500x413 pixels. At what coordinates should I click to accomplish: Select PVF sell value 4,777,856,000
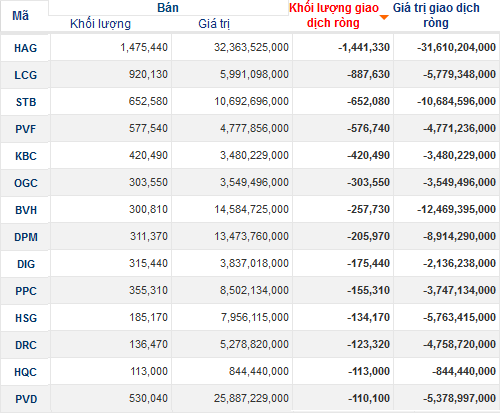click(254, 128)
